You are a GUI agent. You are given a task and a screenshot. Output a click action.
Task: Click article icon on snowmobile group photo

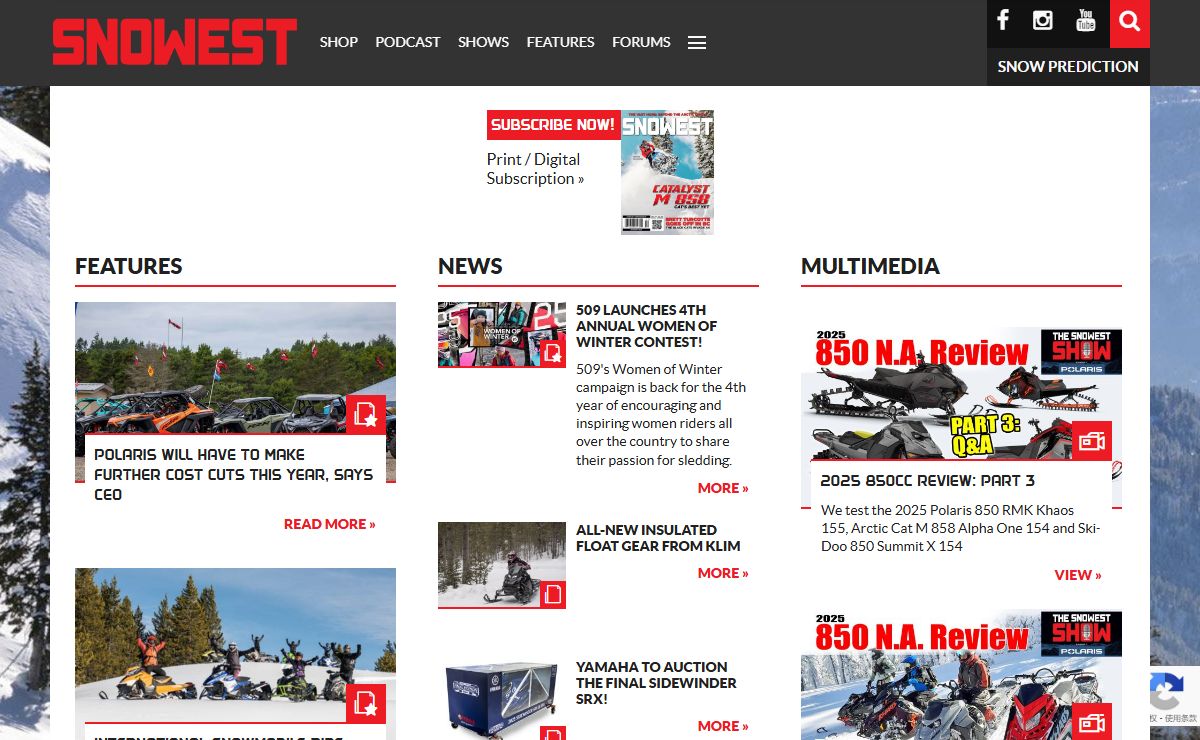click(366, 703)
